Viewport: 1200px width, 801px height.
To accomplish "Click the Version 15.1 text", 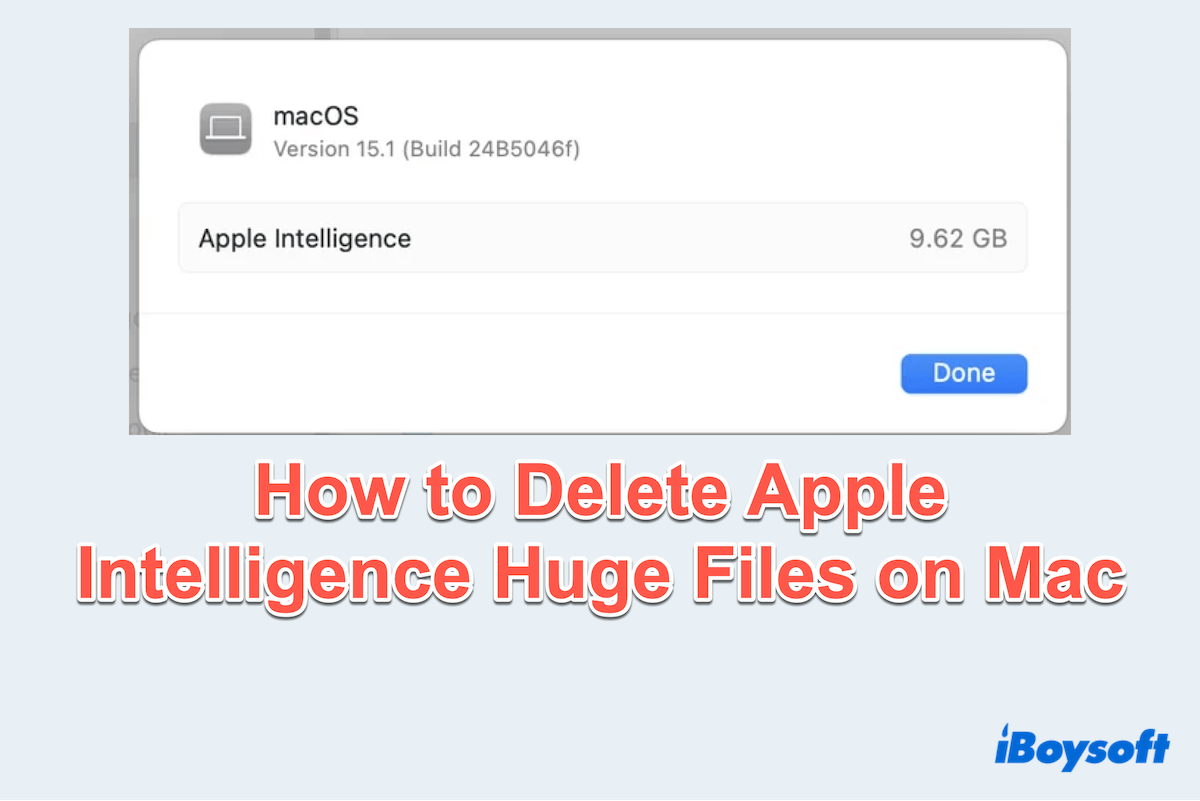I will (335, 149).
